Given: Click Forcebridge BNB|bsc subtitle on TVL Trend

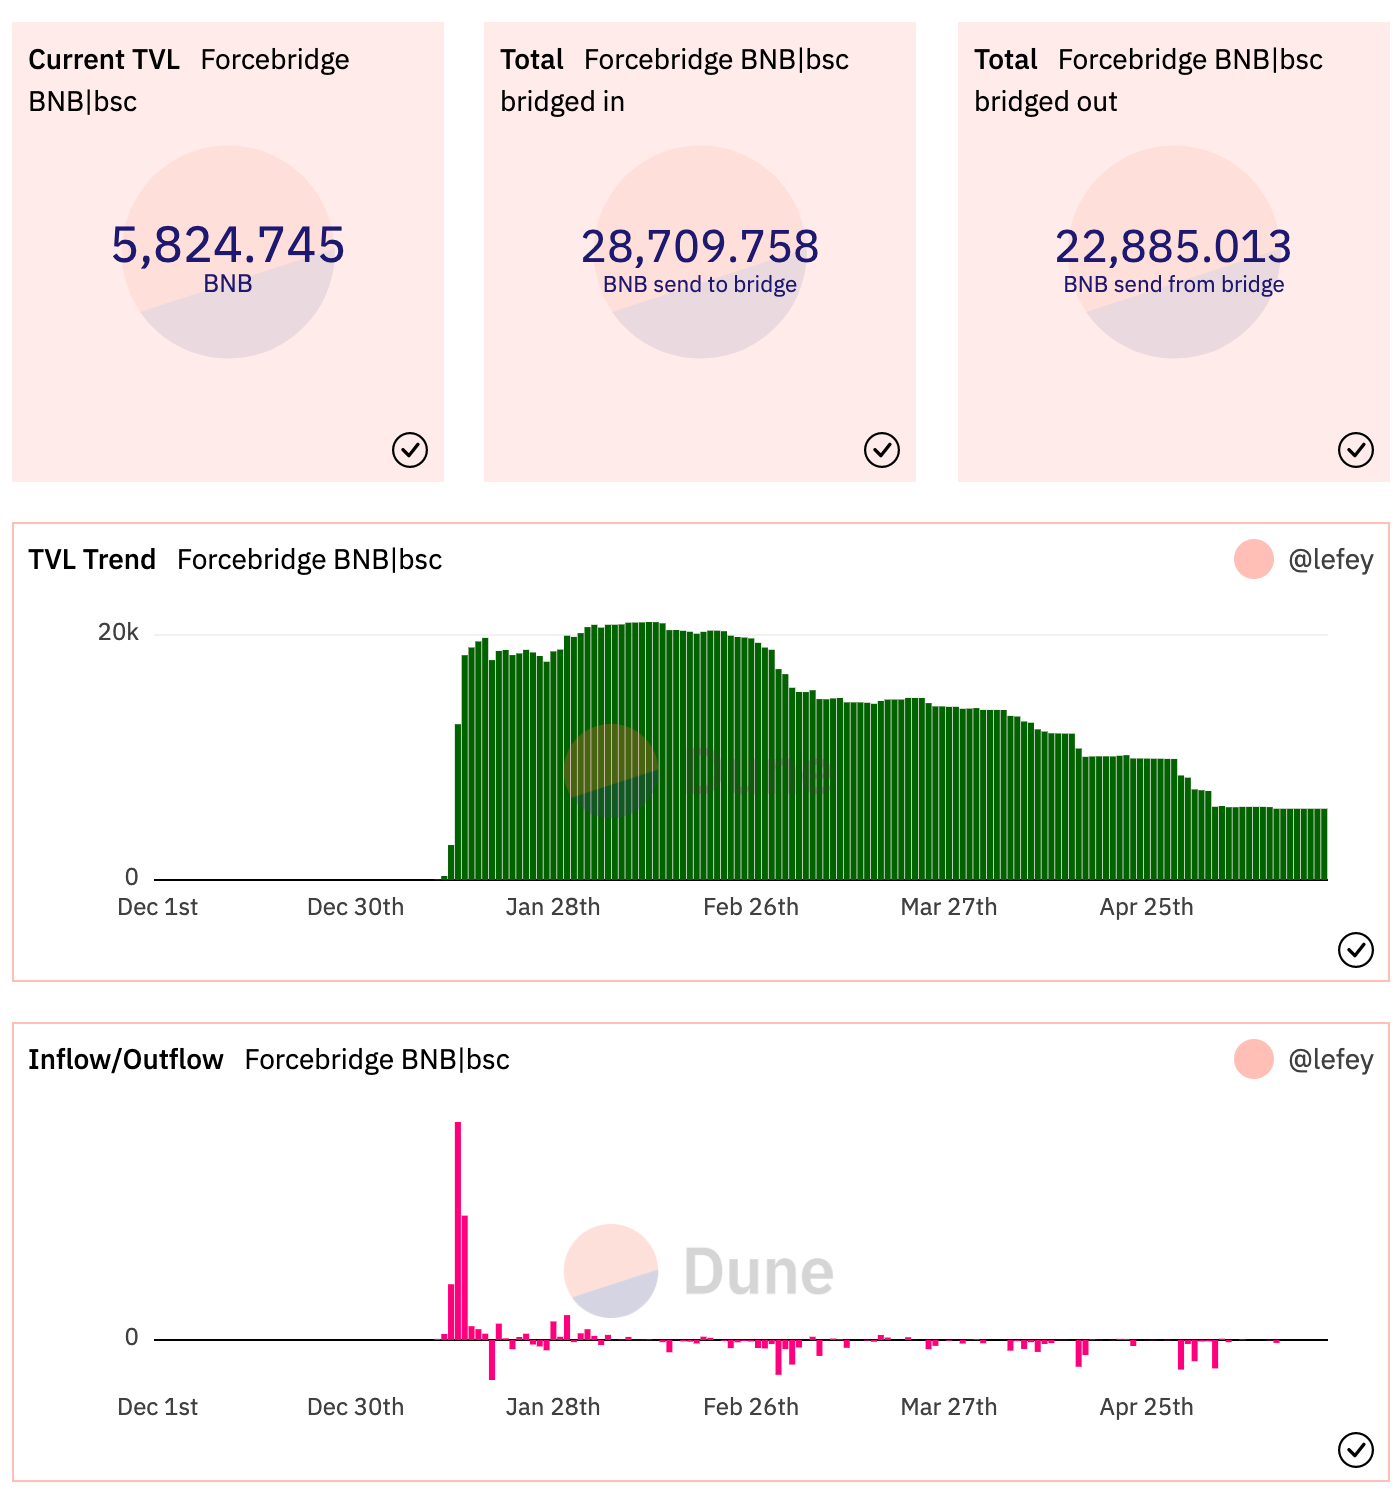Looking at the screenshot, I should (x=310, y=559).
